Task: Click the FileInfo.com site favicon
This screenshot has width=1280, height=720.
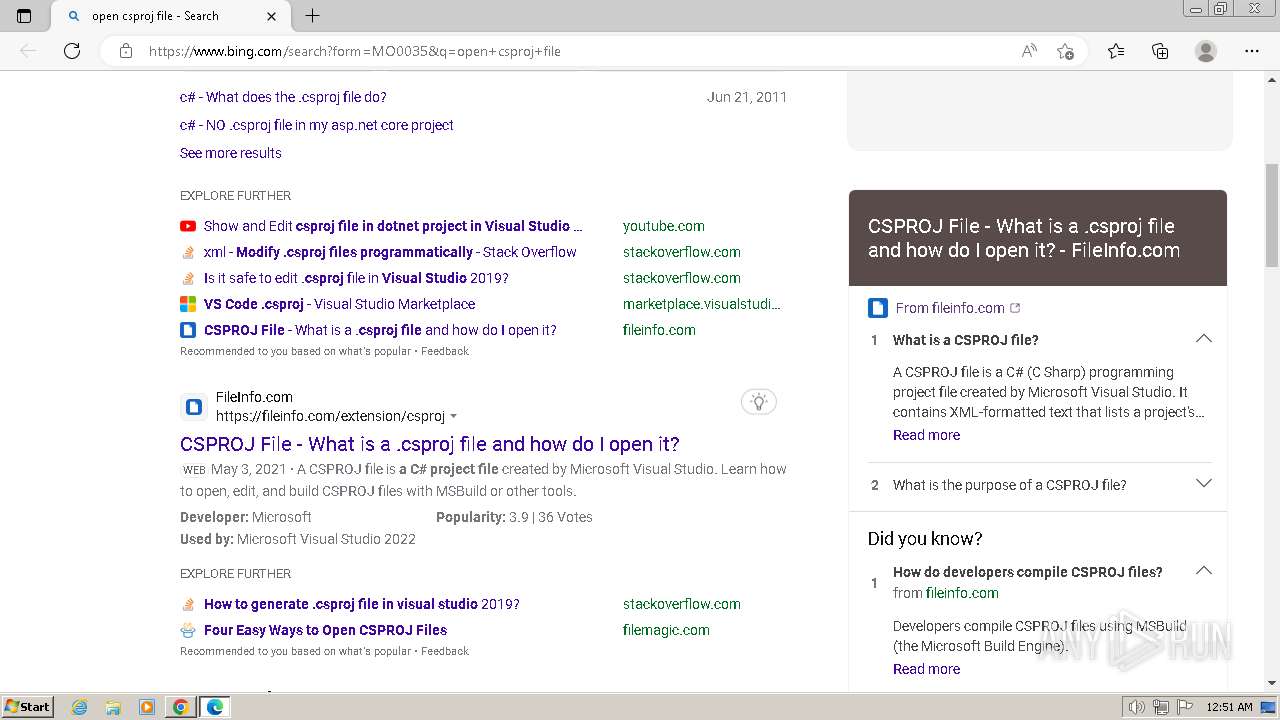Action: click(x=194, y=407)
